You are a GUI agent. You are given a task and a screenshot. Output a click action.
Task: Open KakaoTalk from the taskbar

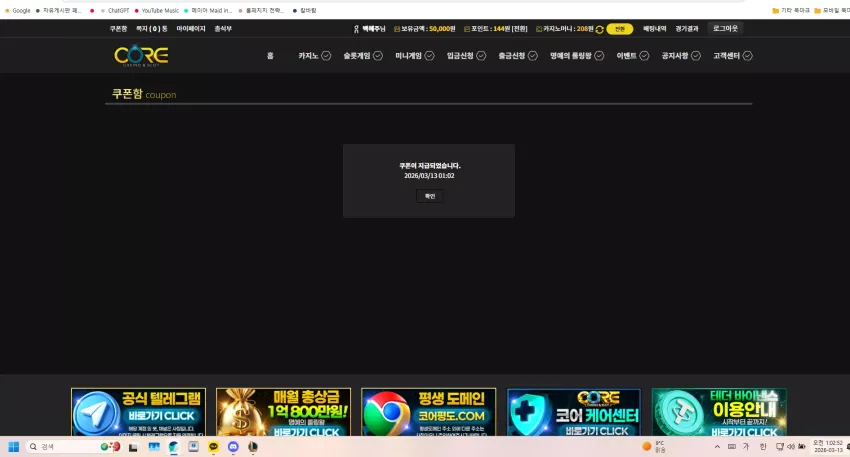[214, 447]
